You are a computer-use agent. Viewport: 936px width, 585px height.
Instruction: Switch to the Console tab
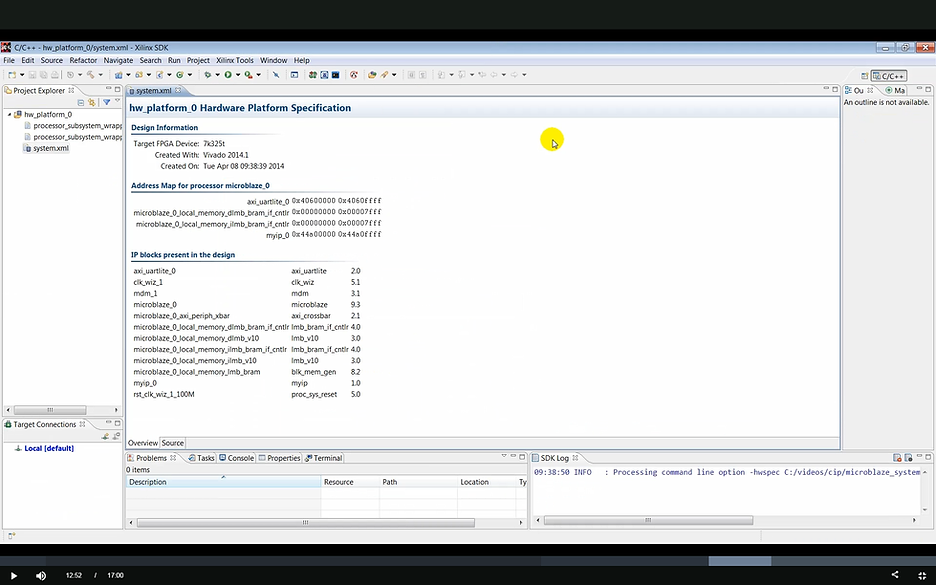tap(238, 458)
